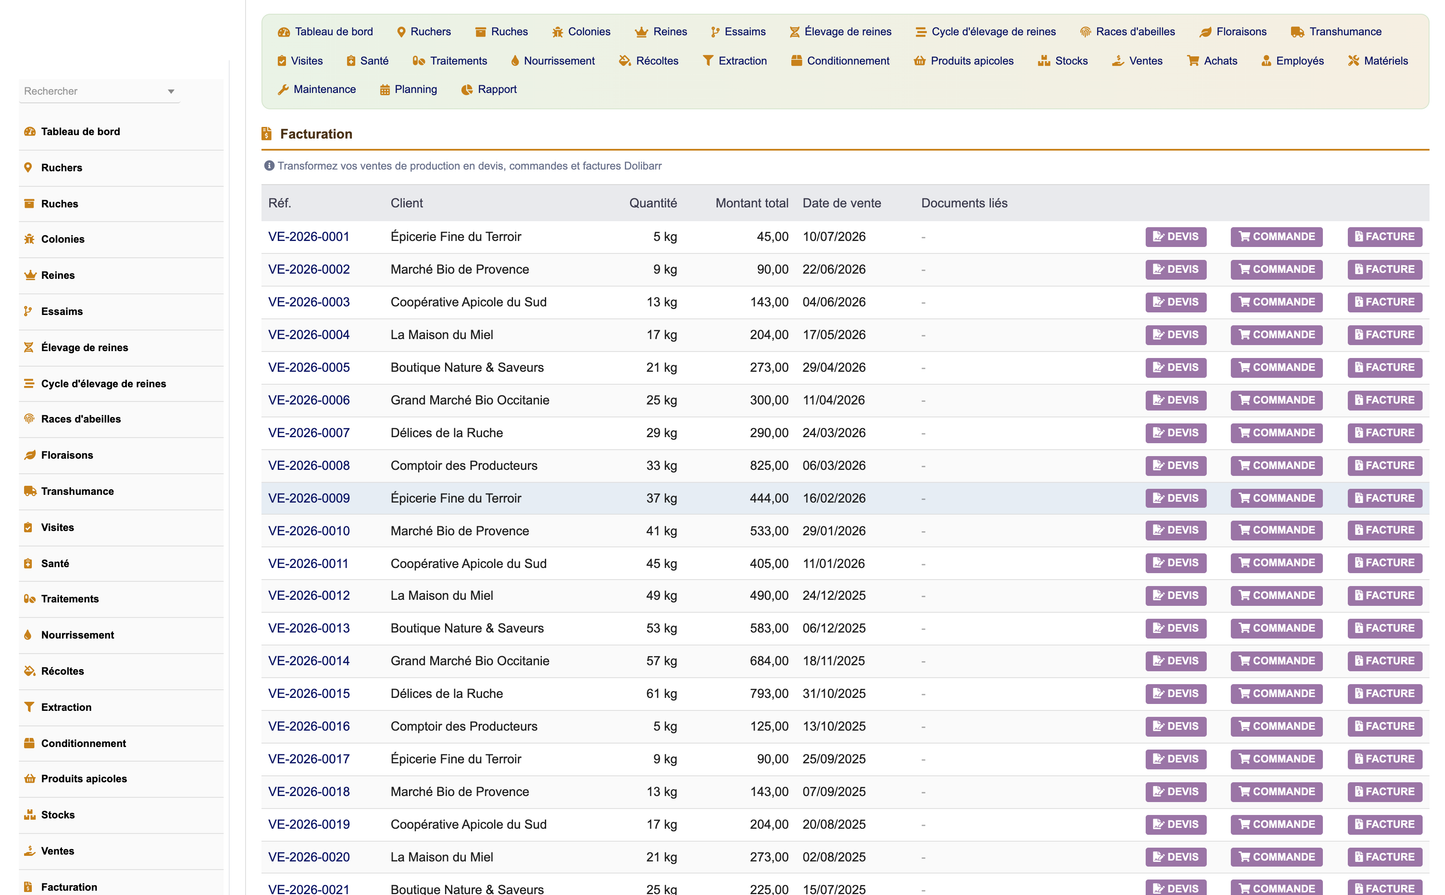This screenshot has height=895, width=1445.
Task: Click date 24/12/2025 cell
Action: click(834, 596)
